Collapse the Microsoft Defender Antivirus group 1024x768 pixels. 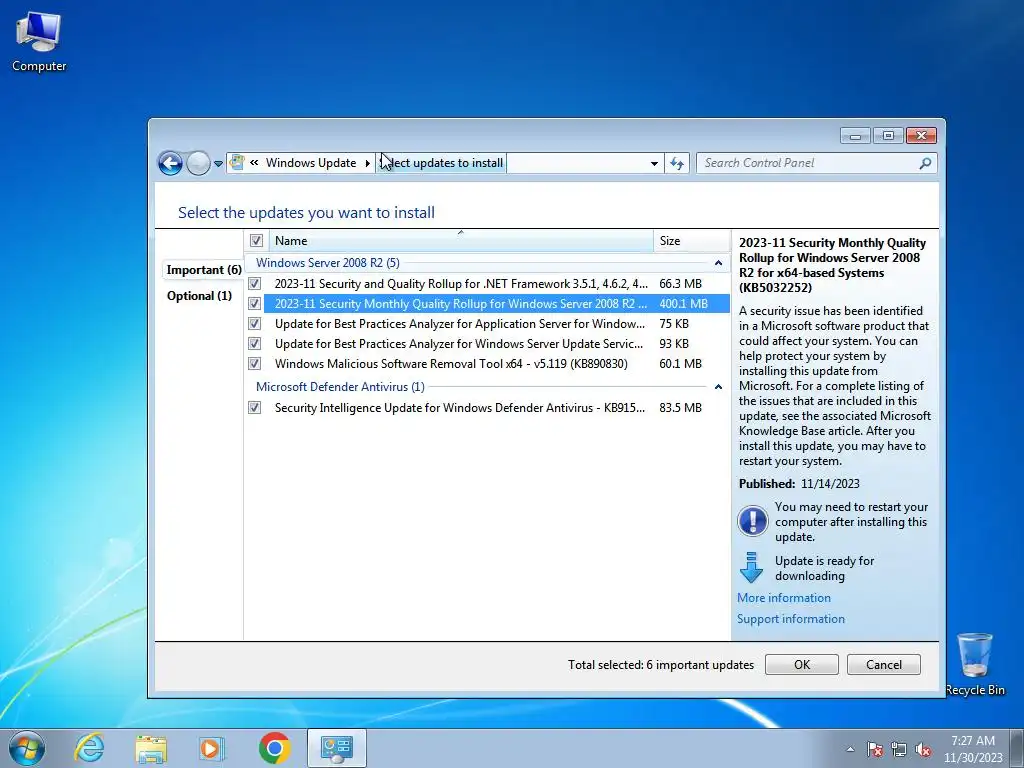click(718, 387)
